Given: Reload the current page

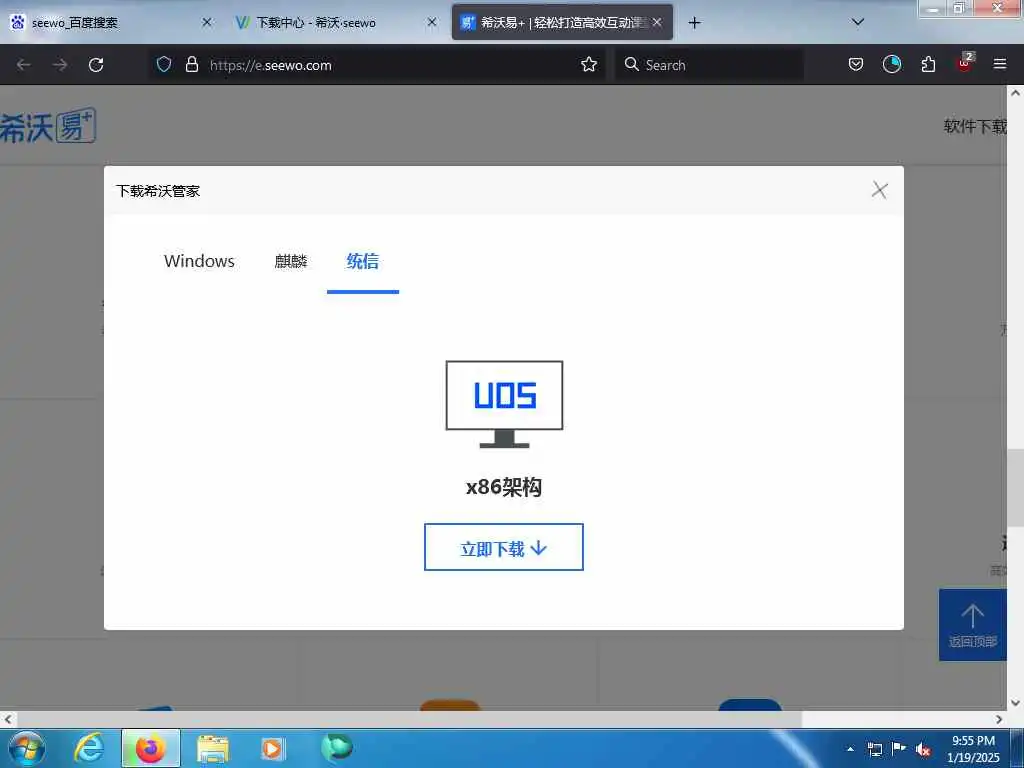Looking at the screenshot, I should coord(96,65).
